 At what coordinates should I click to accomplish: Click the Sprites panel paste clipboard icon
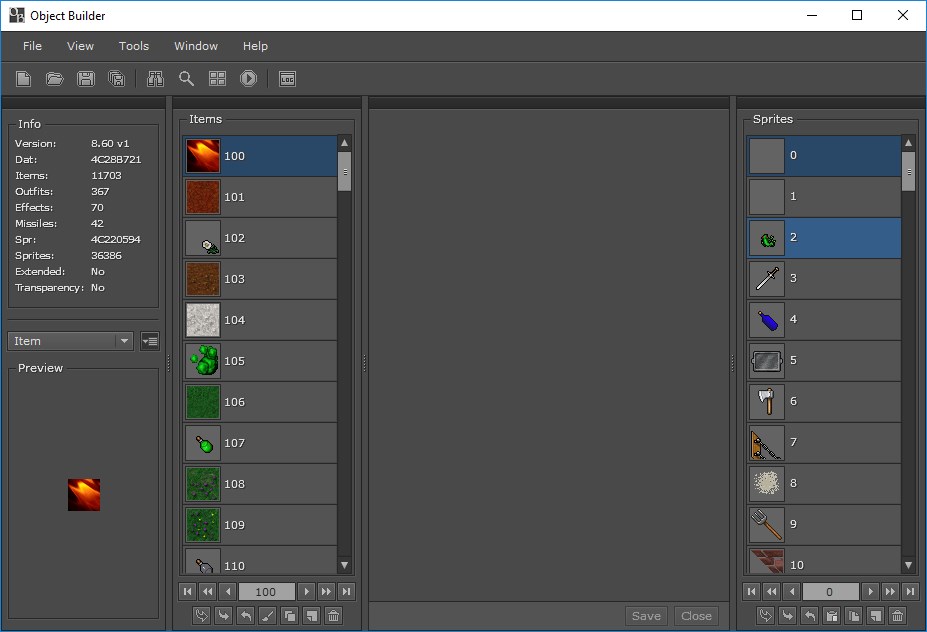(x=831, y=616)
